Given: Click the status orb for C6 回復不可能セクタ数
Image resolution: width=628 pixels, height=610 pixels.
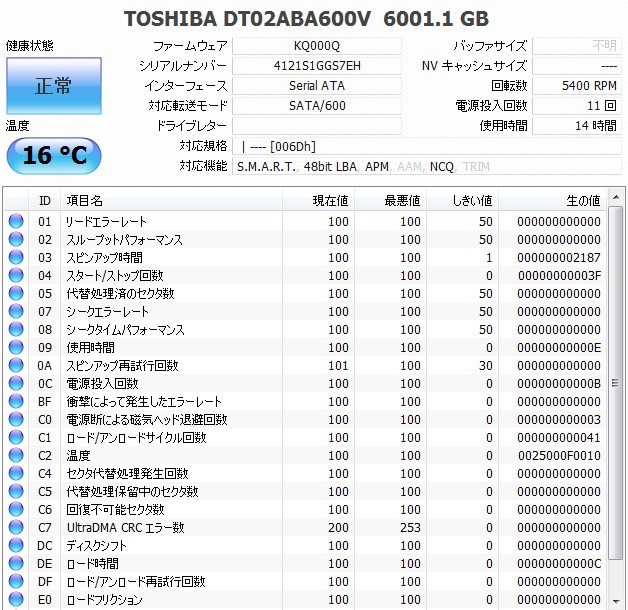Looking at the screenshot, I should click(16, 509).
